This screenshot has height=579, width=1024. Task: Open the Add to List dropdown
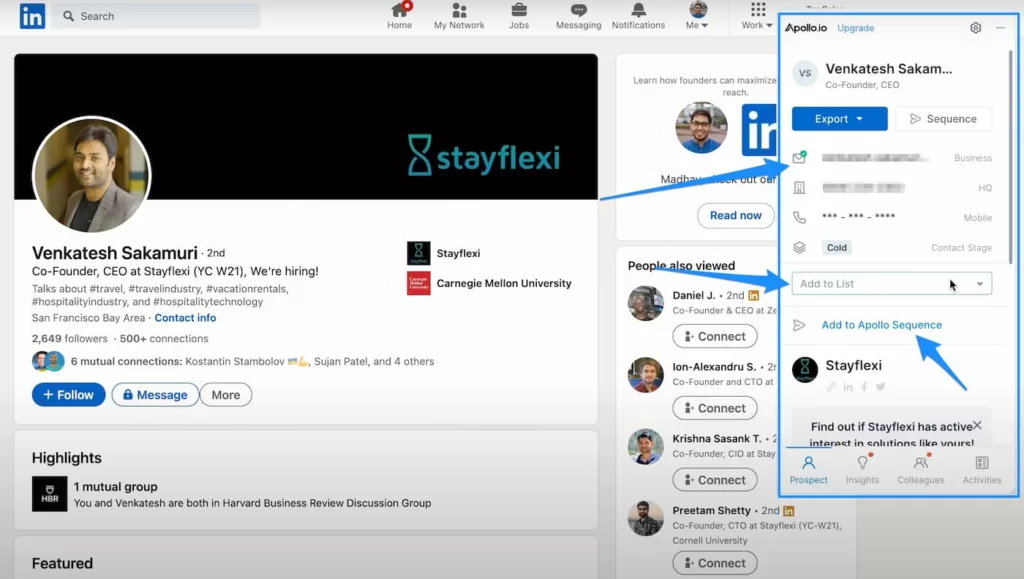pyautogui.click(x=891, y=284)
